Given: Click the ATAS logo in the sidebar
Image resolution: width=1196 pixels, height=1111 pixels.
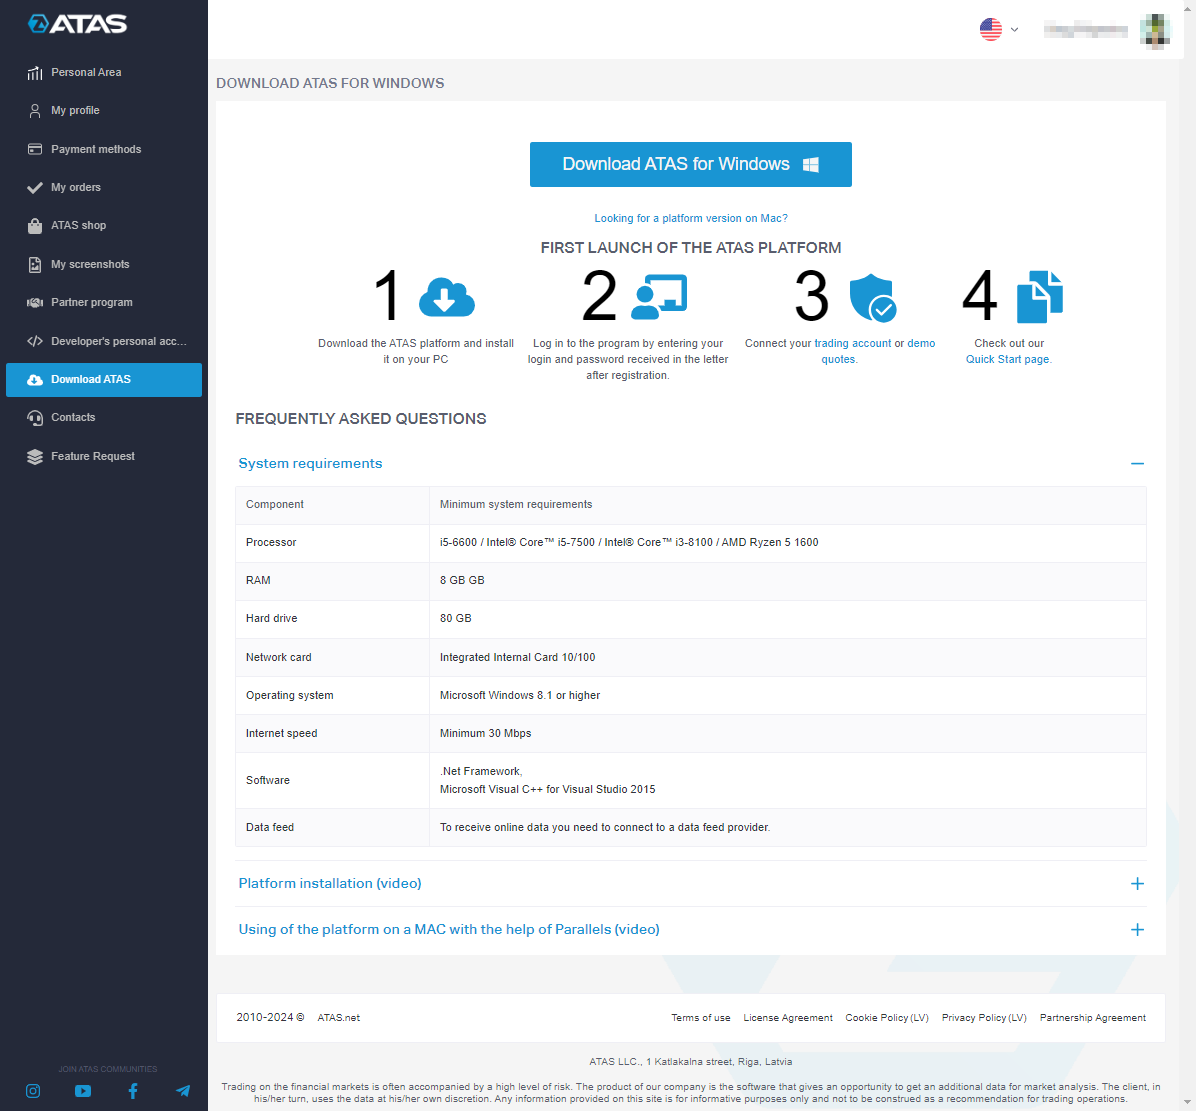Looking at the screenshot, I should click(76, 24).
